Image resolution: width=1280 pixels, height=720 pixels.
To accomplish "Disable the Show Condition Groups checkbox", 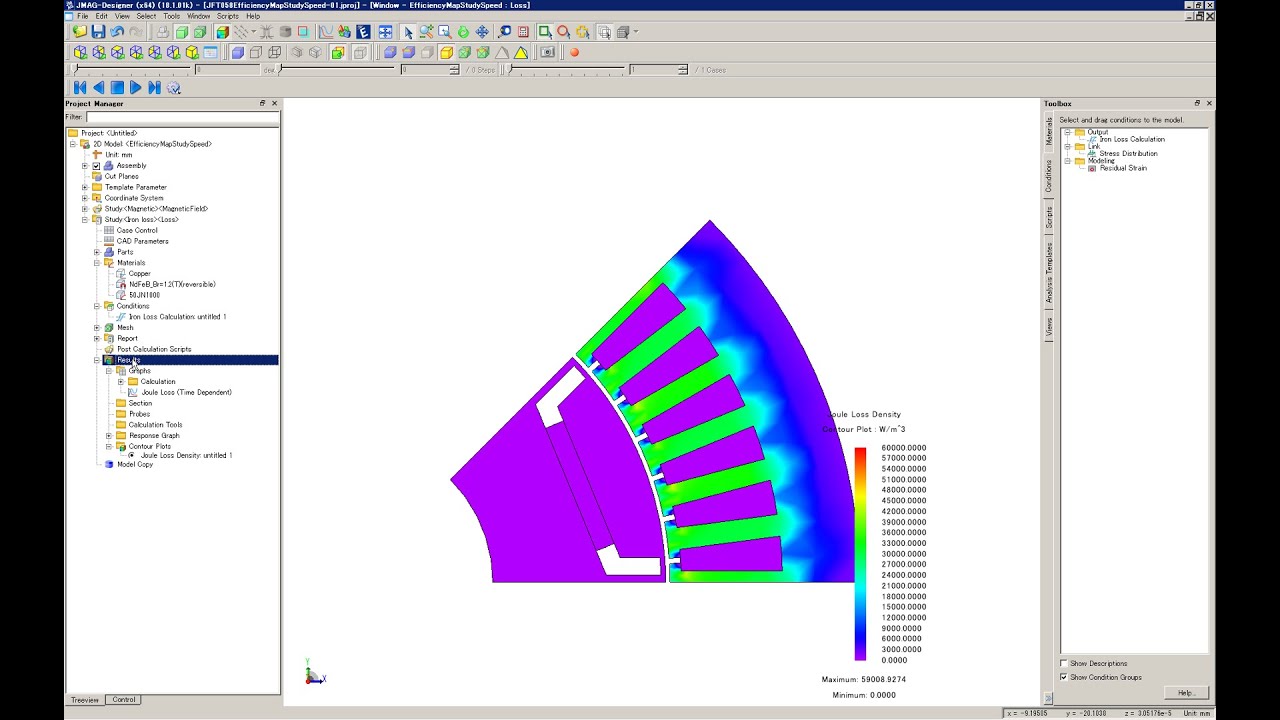I will 1064,677.
